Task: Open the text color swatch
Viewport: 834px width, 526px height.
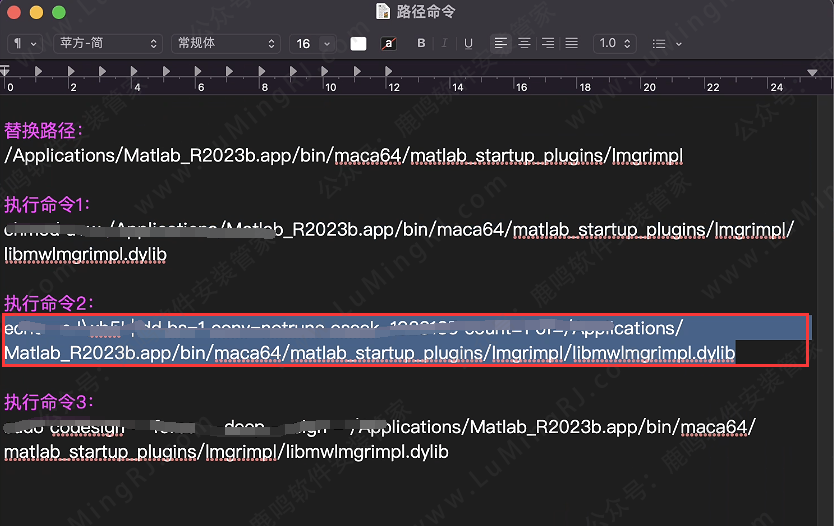Action: pos(358,43)
